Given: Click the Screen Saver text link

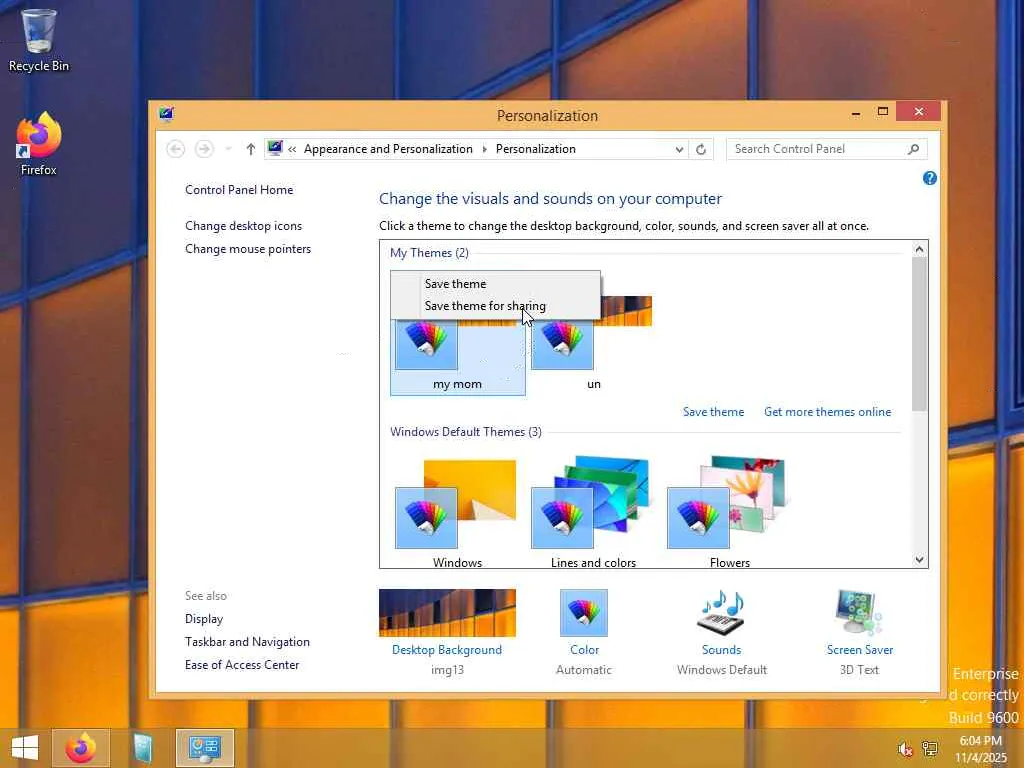Looking at the screenshot, I should pyautogui.click(x=859, y=650).
